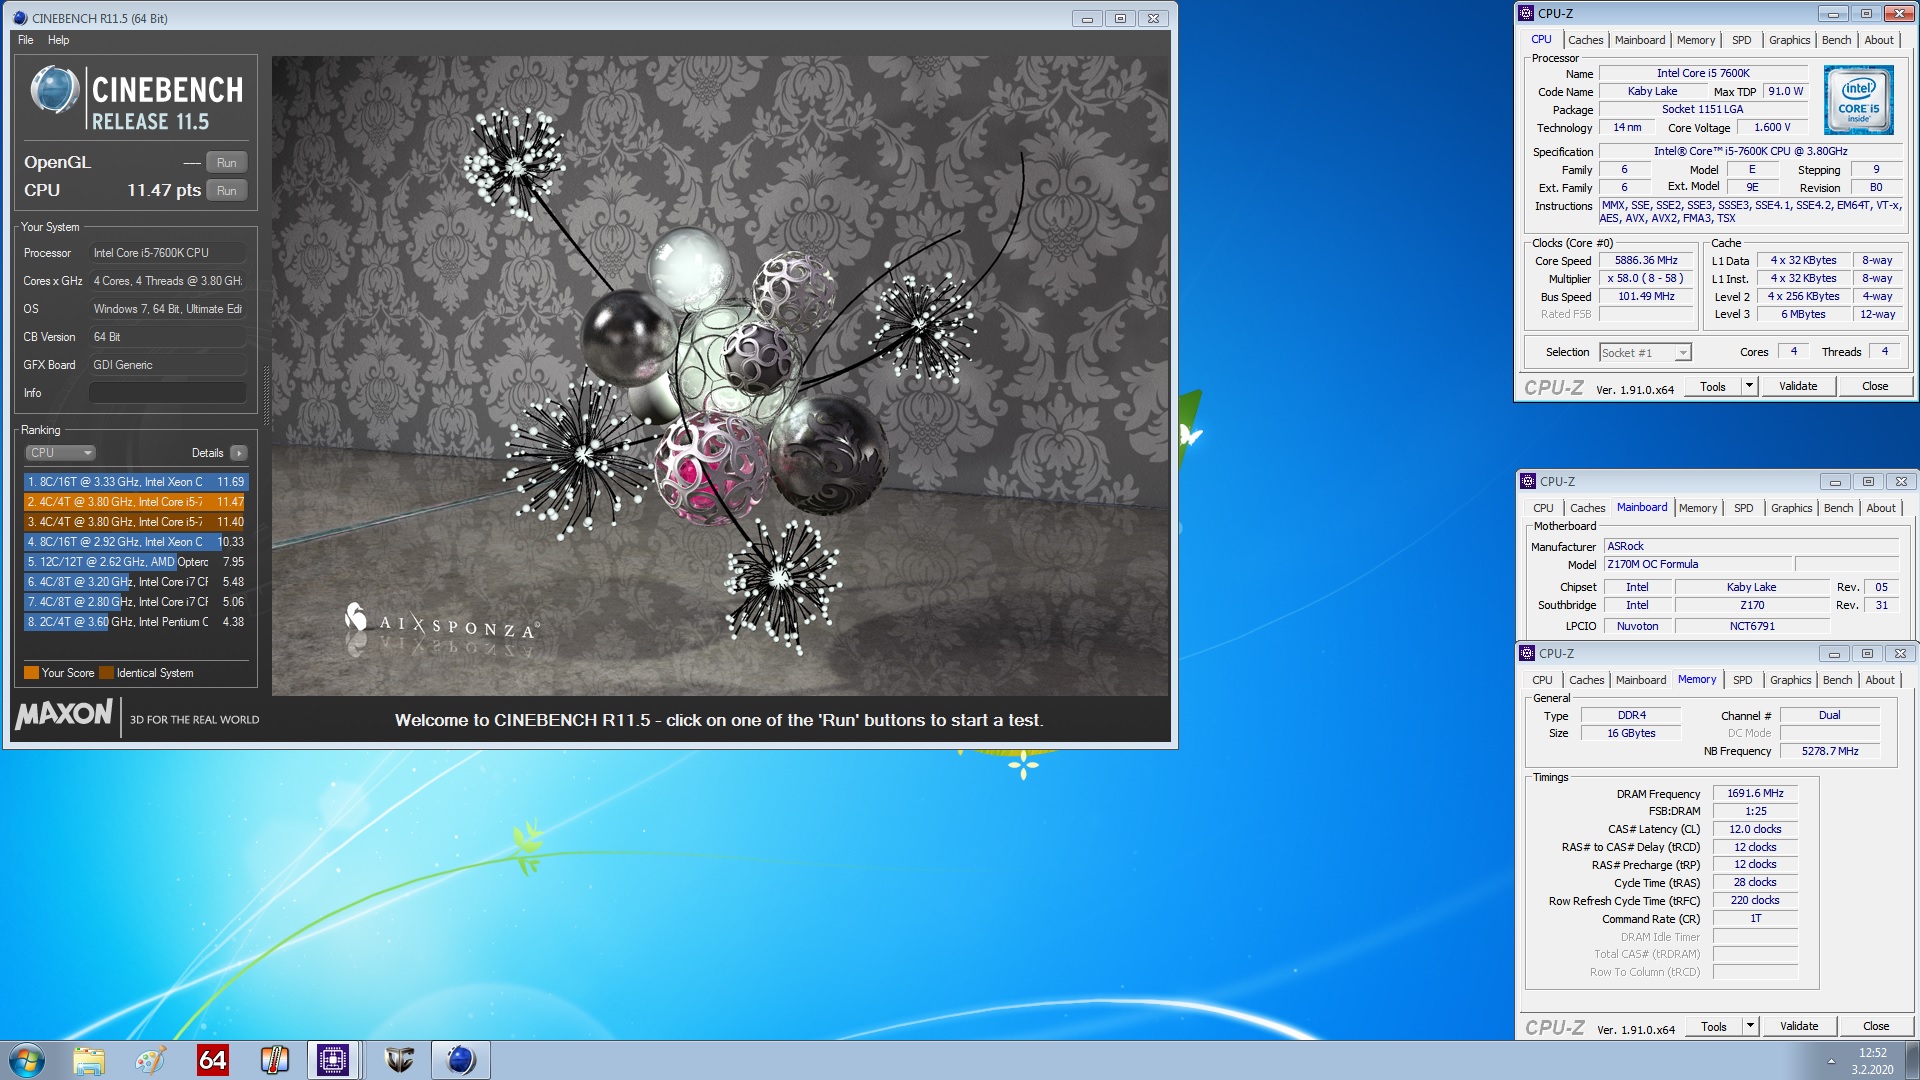The height and width of the screenshot is (1080, 1920).
Task: Click the panel splitter grip handle
Action: pos(265,397)
